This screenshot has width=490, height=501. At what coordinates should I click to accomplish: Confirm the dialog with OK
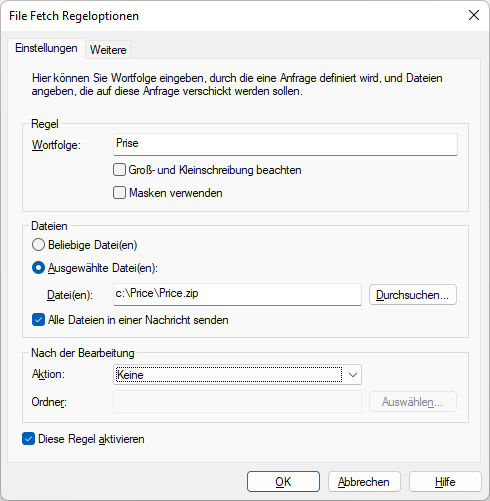283,482
